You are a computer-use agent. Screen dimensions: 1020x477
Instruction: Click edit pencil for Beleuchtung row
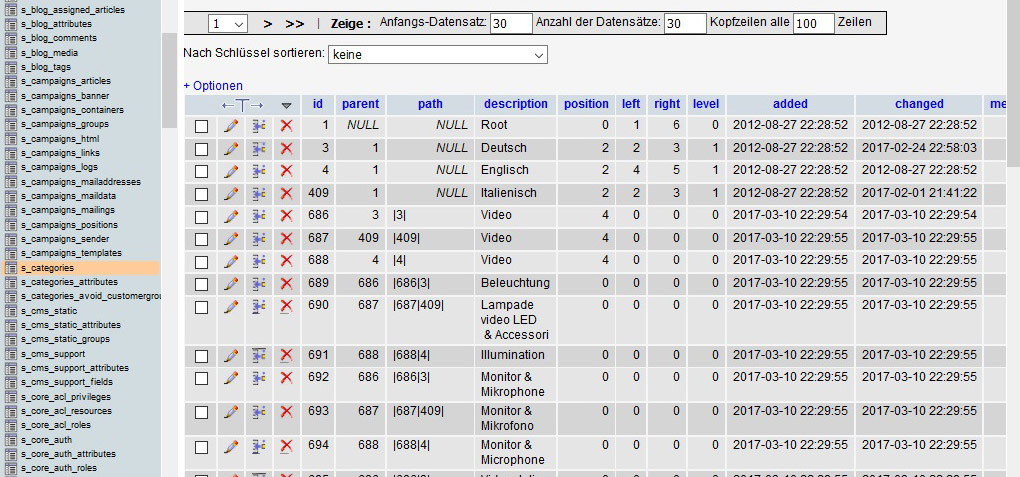pos(231,283)
